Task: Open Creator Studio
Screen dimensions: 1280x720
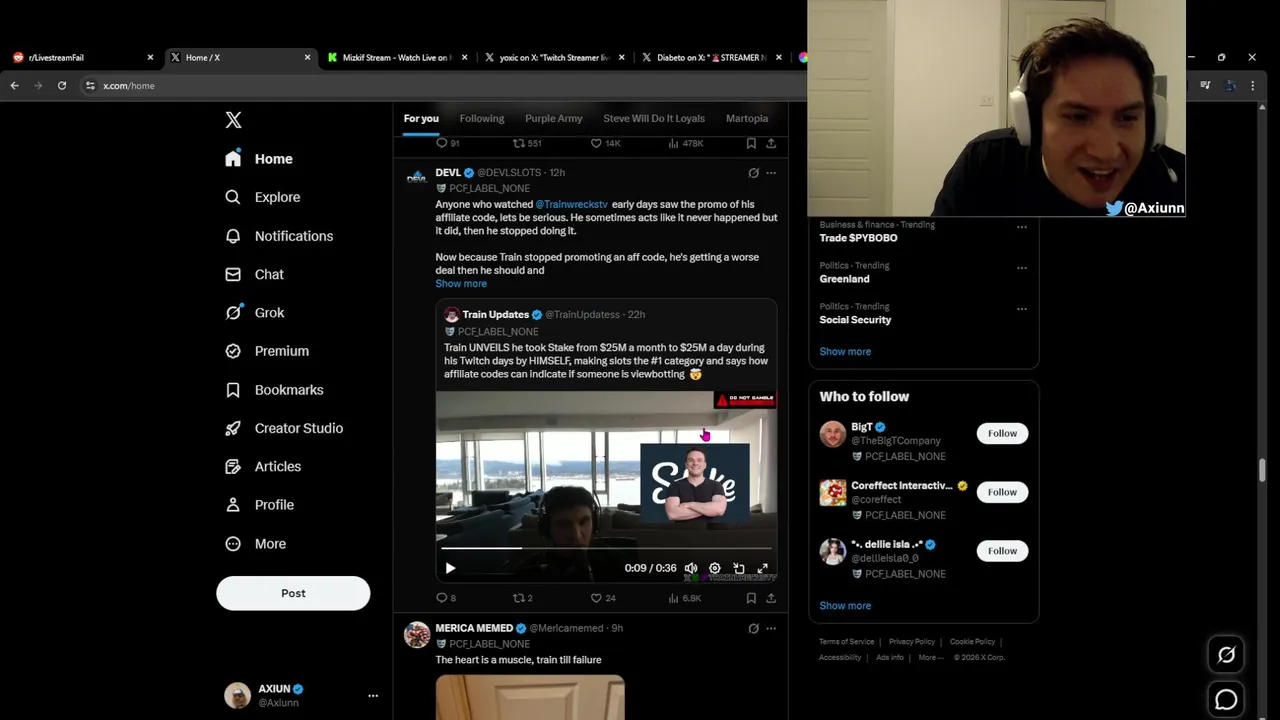Action: [283, 428]
